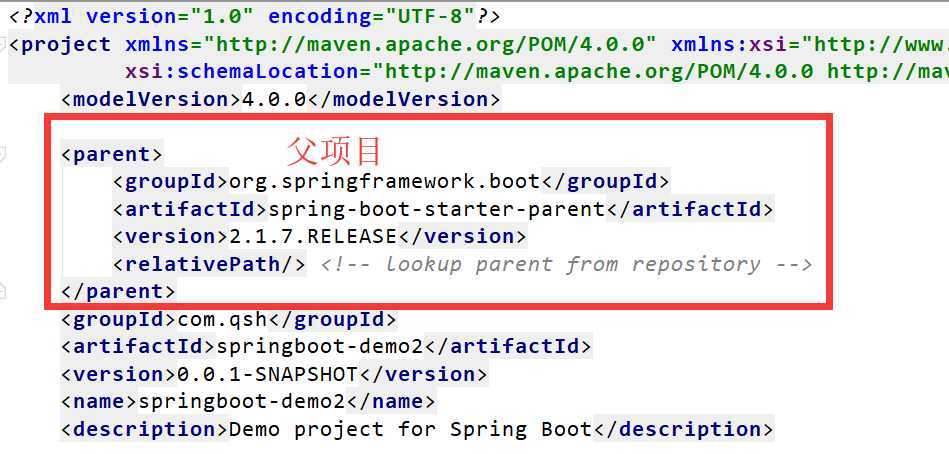Click the modelVersion value 4.0.0

click(274, 99)
